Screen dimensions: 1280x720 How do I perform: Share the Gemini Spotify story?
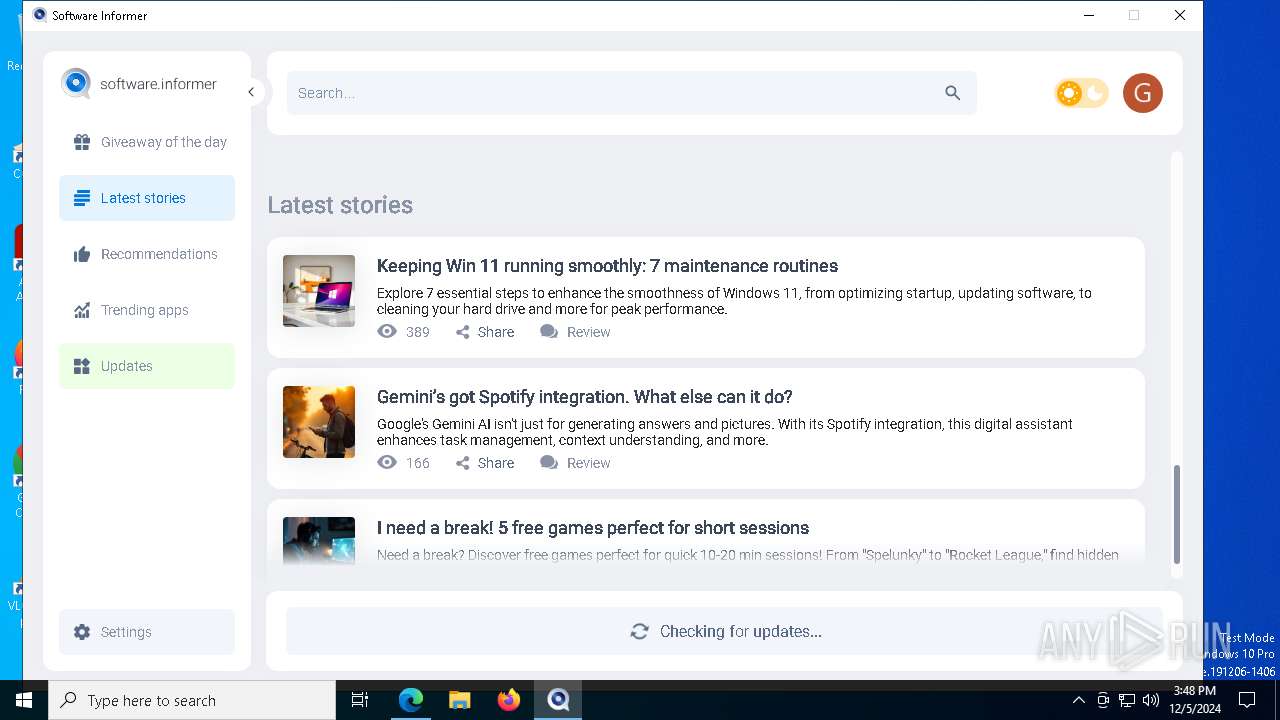[485, 463]
